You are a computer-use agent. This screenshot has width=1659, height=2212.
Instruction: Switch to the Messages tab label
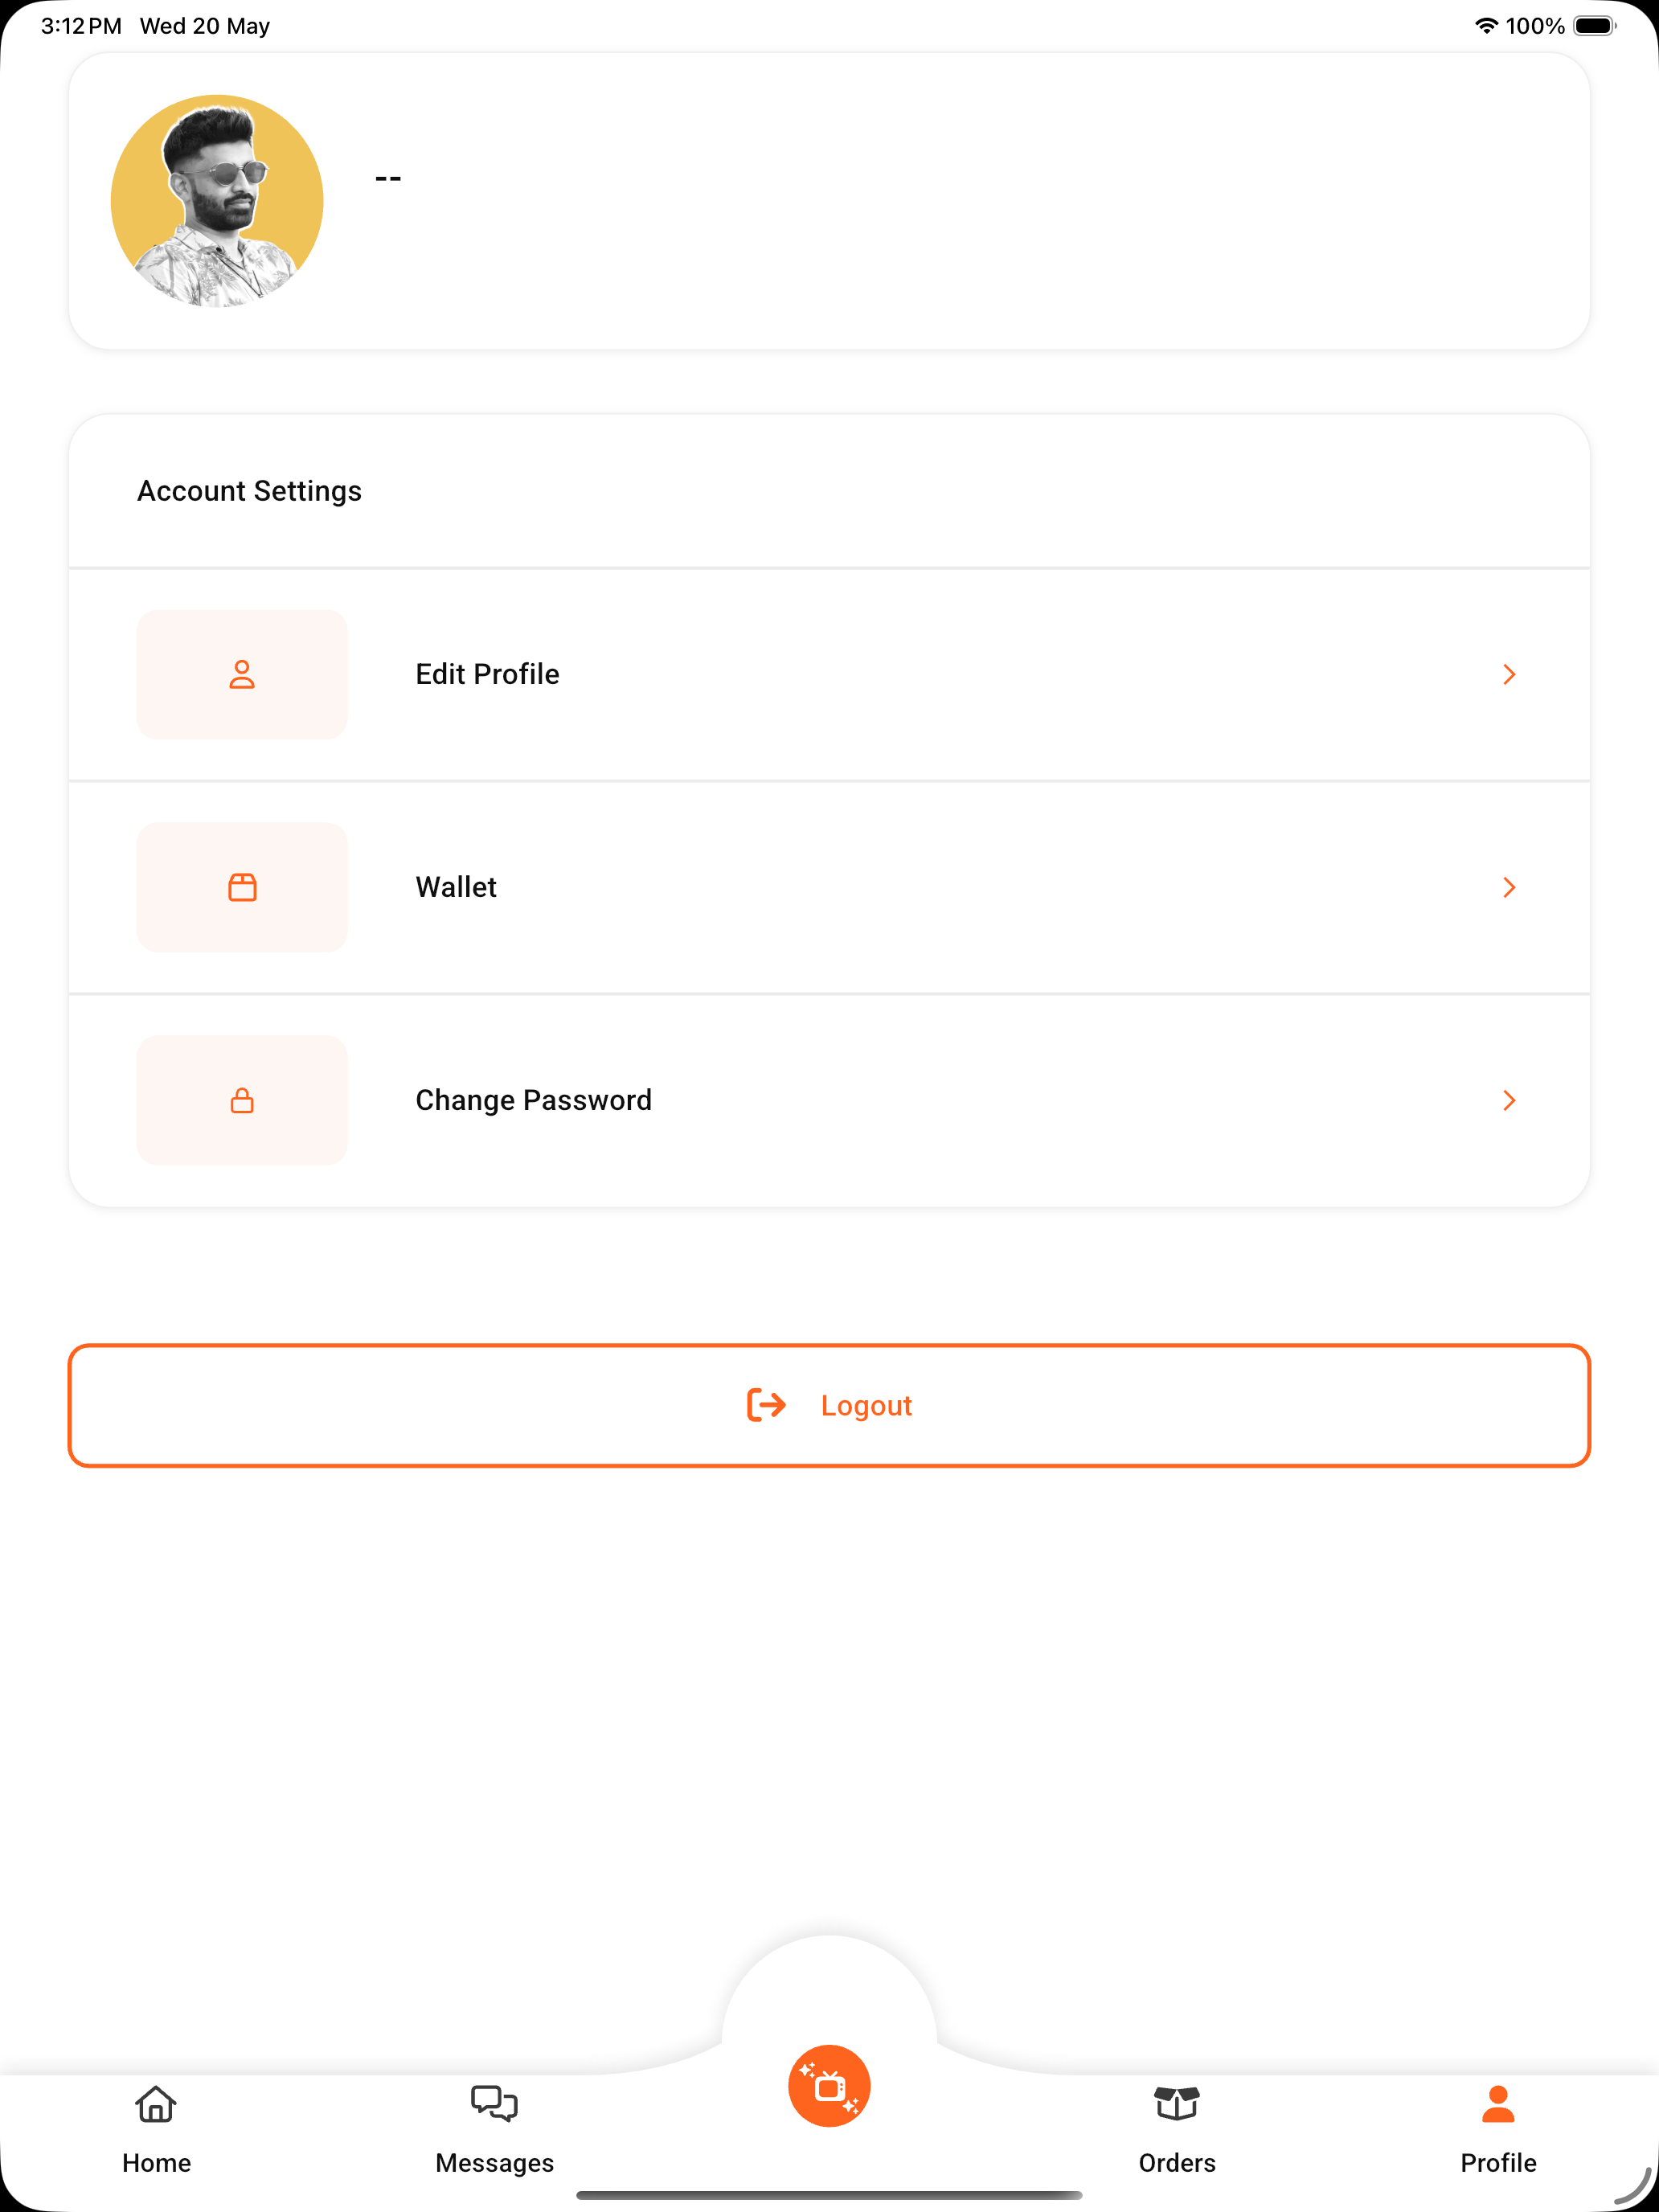[x=494, y=2162]
